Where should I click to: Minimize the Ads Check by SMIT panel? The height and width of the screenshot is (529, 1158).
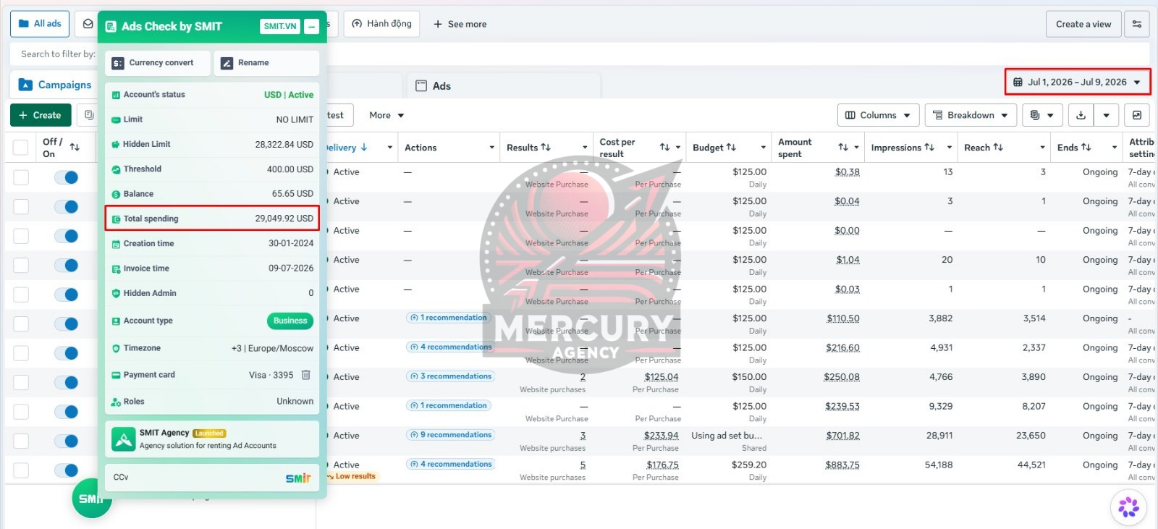click(311, 27)
